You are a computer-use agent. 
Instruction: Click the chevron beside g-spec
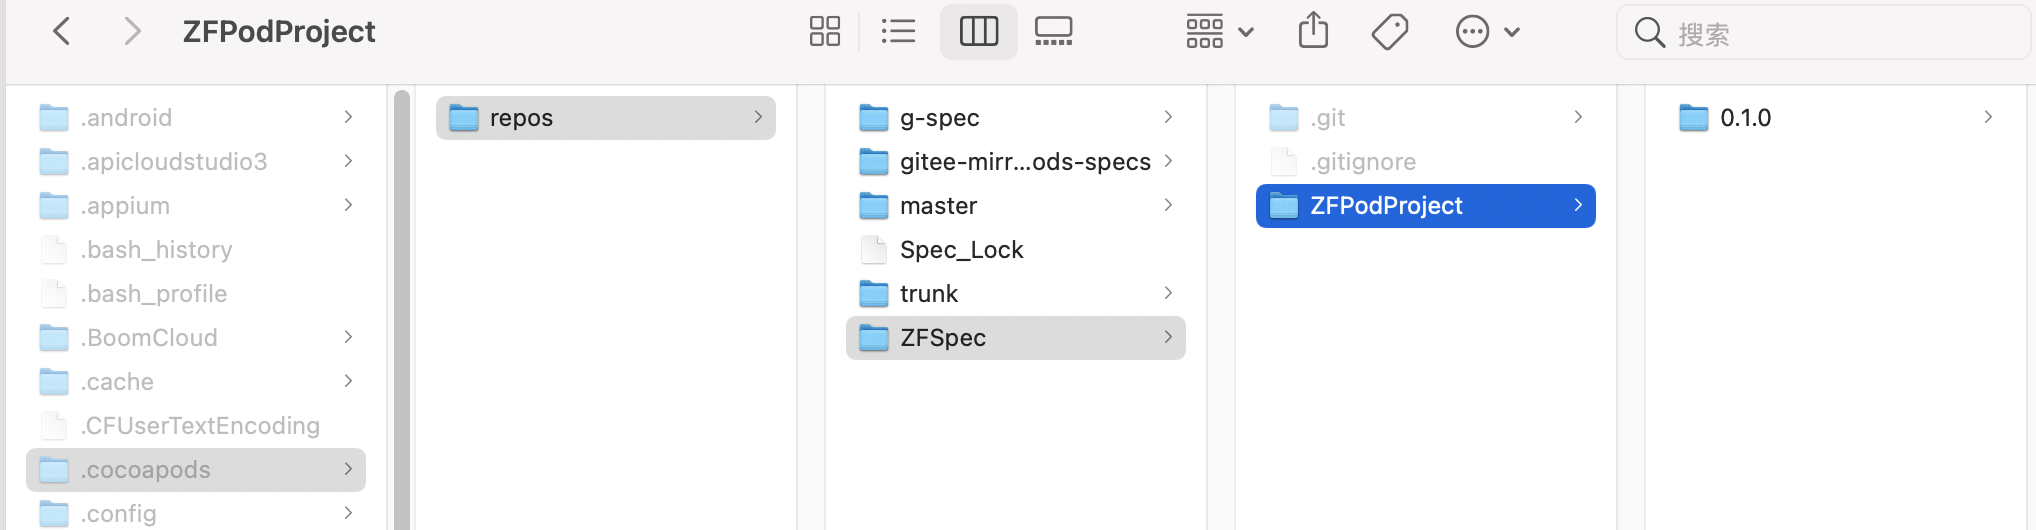pyautogui.click(x=1168, y=117)
